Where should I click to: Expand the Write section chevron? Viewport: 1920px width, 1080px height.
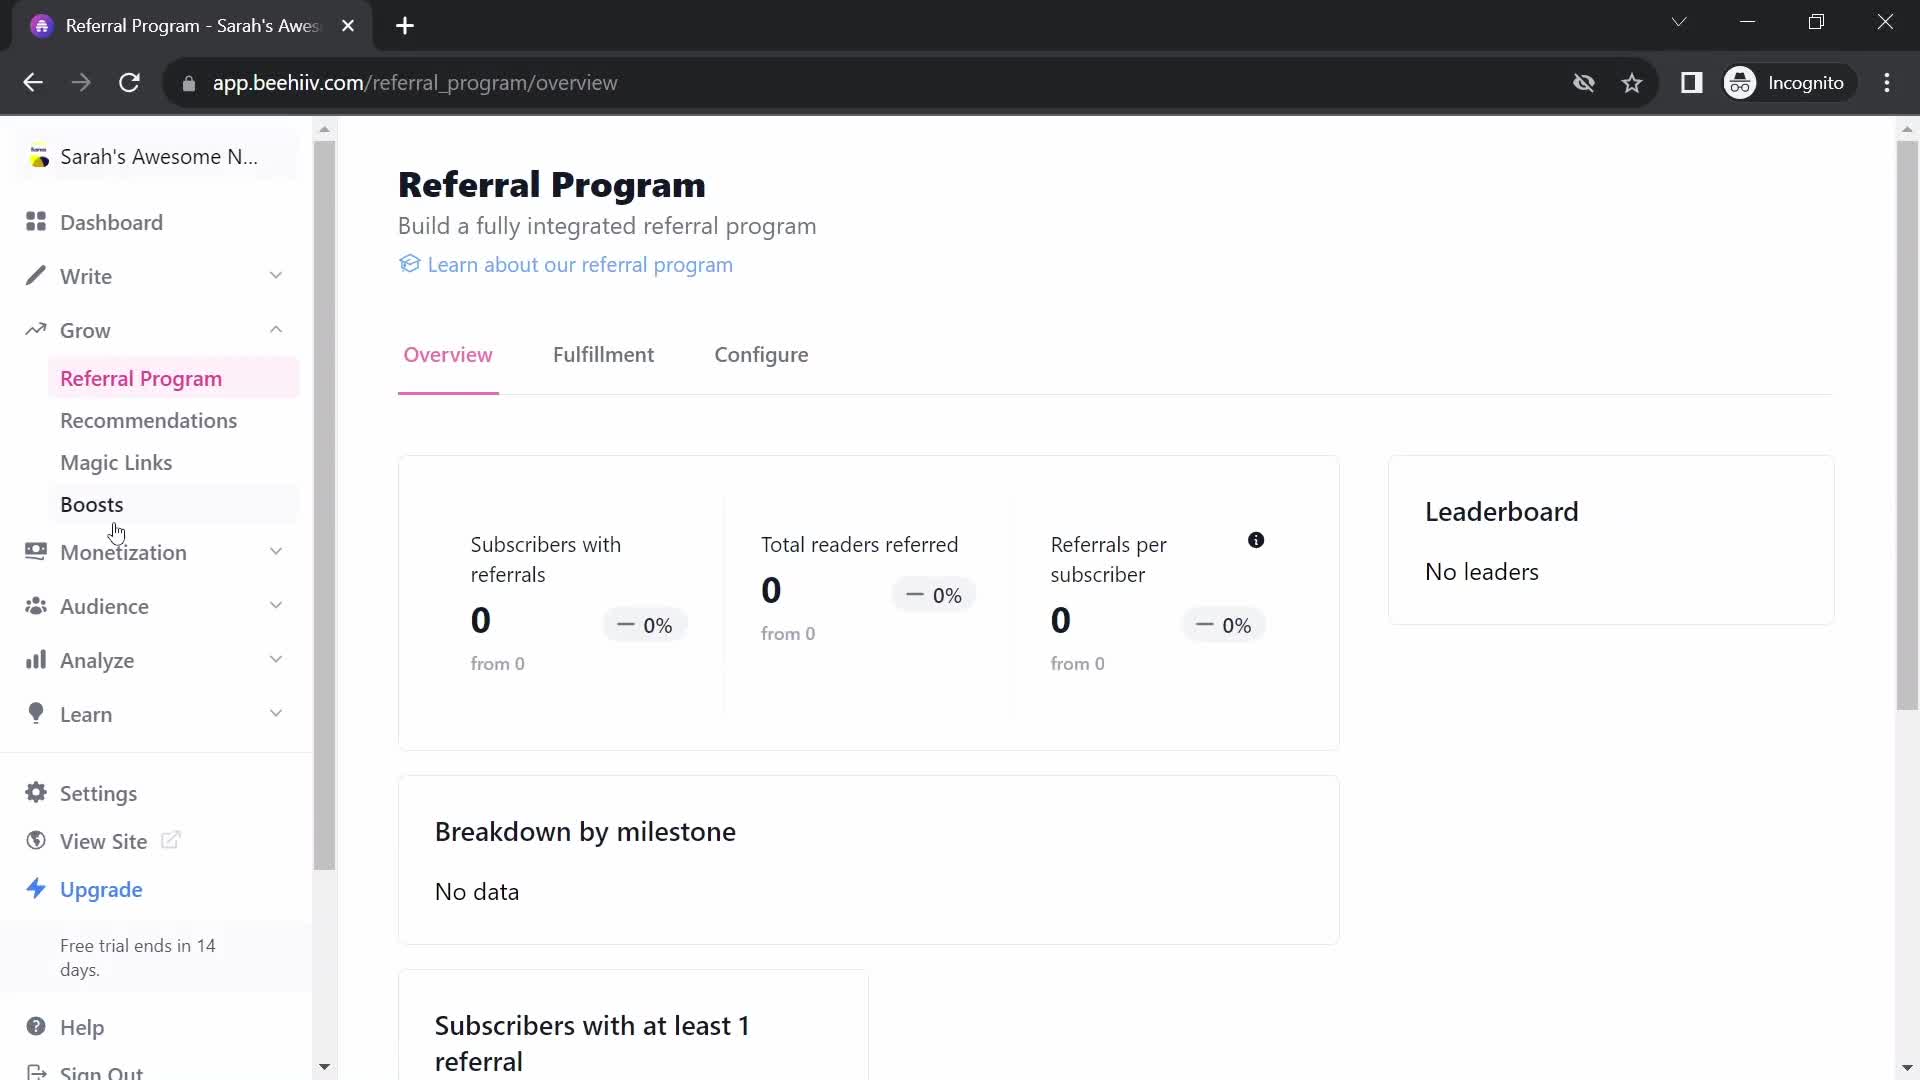point(277,277)
